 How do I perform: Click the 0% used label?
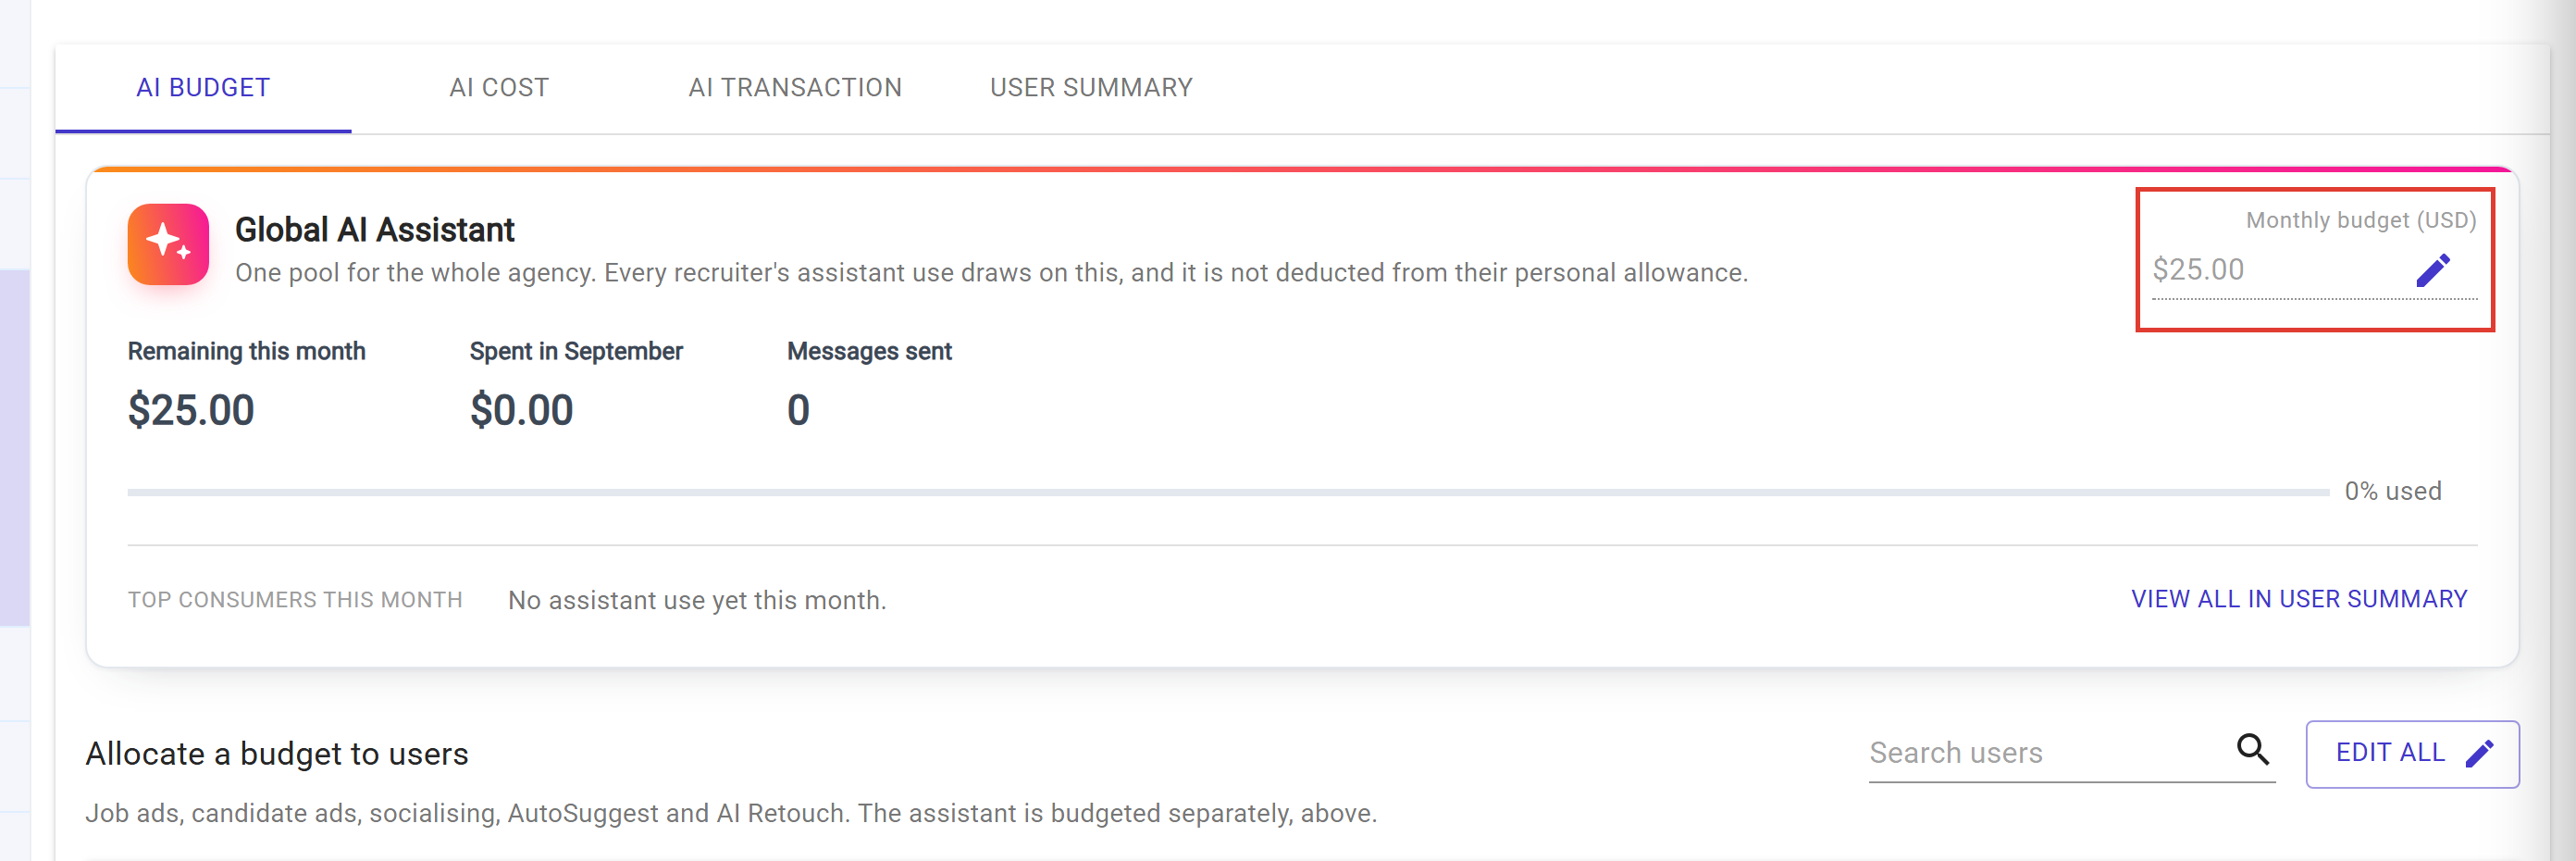[2392, 491]
